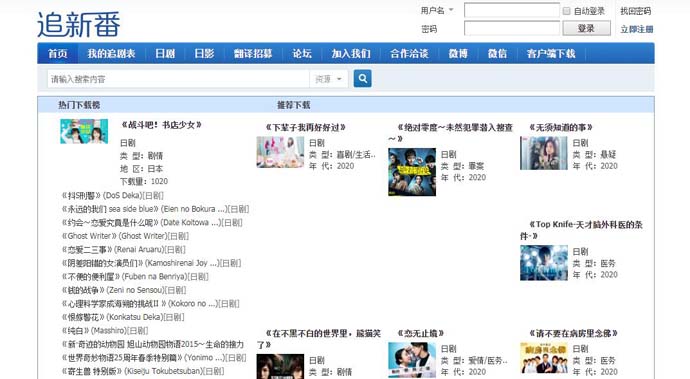
Task: Click the 《下辈子我再好好过》 title link
Action: coord(305,128)
